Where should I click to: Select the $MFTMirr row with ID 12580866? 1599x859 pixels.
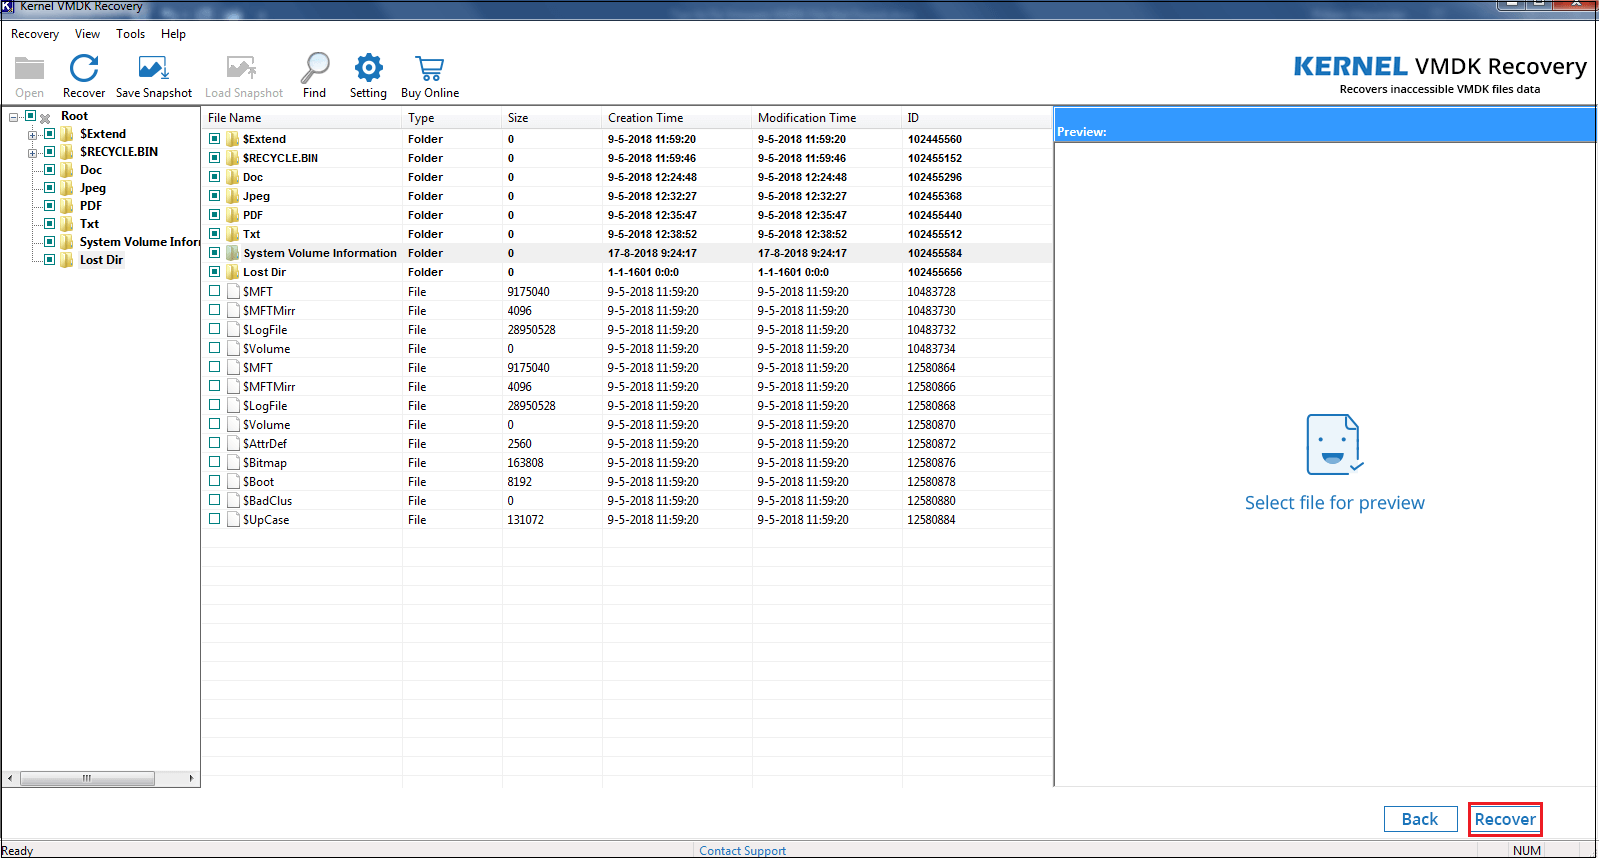pyautogui.click(x=627, y=387)
